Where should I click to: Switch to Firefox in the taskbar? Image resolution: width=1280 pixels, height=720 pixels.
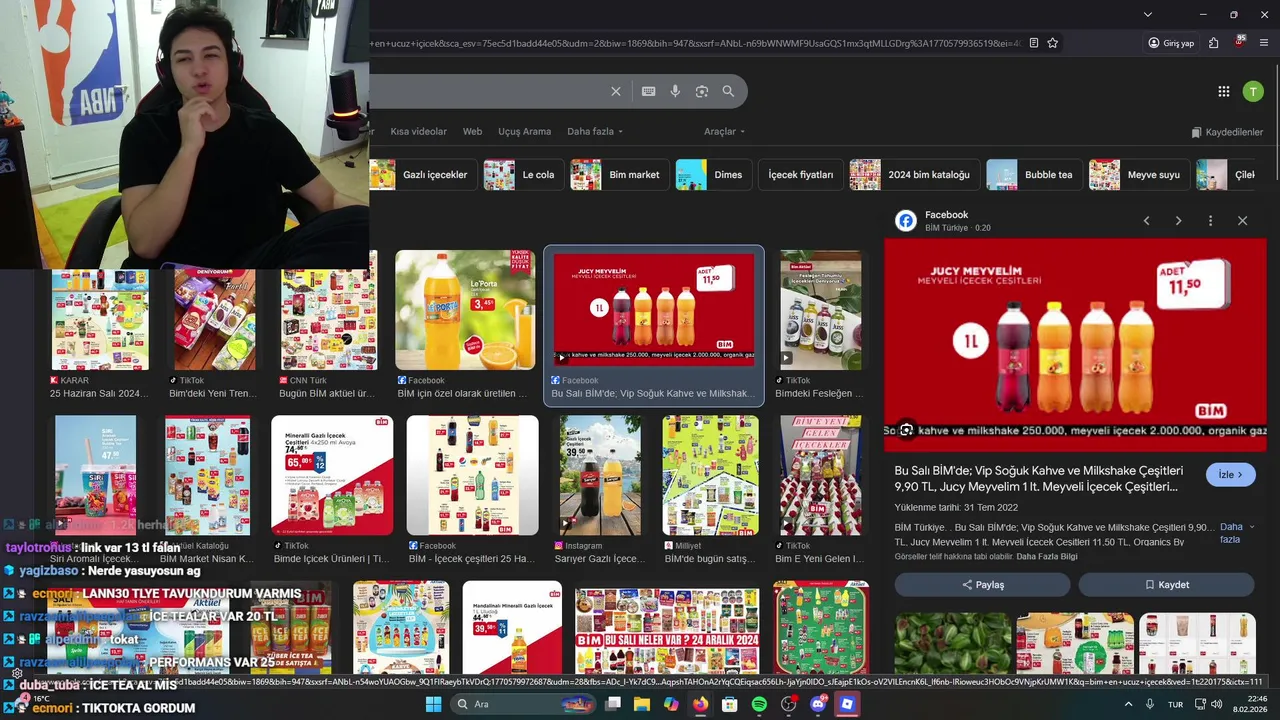[700, 704]
